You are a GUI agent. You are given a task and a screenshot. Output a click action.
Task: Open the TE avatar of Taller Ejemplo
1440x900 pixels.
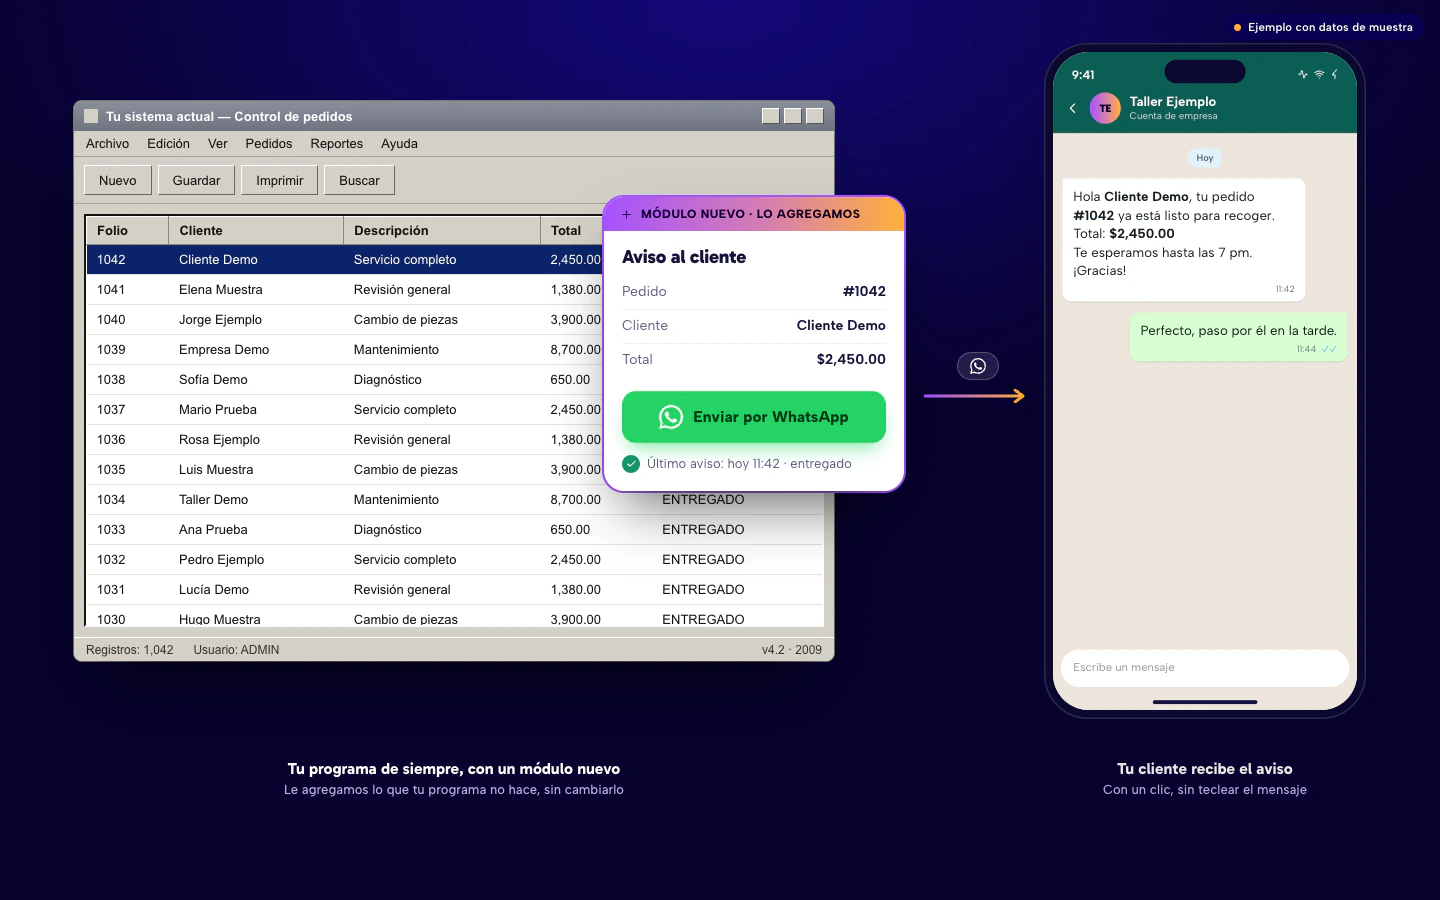point(1105,108)
